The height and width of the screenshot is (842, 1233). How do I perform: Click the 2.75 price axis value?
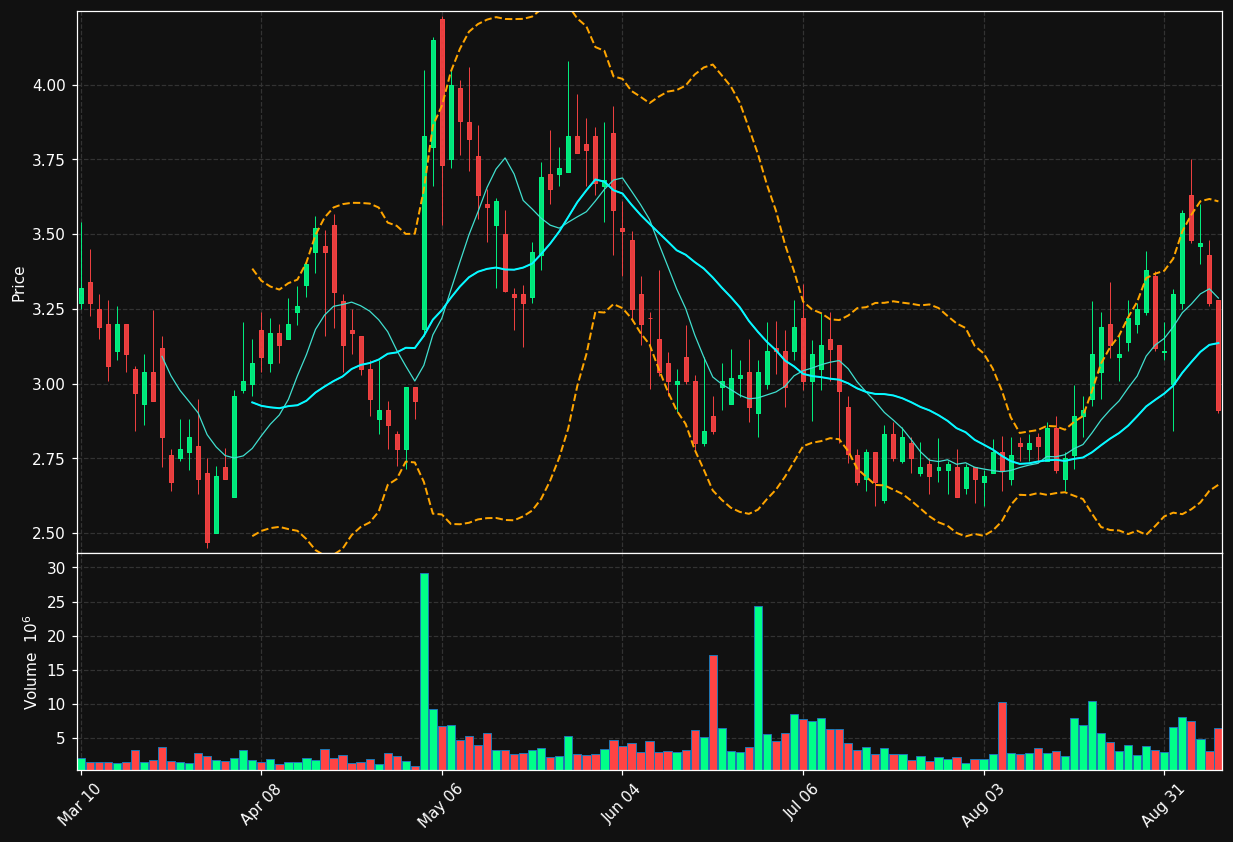pos(50,459)
